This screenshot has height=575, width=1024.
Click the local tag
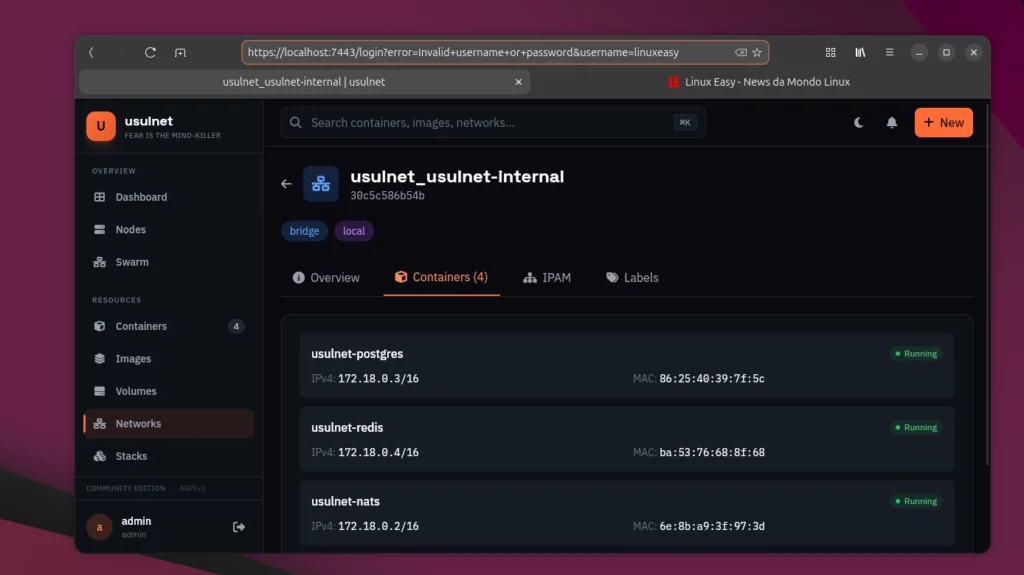pos(354,231)
